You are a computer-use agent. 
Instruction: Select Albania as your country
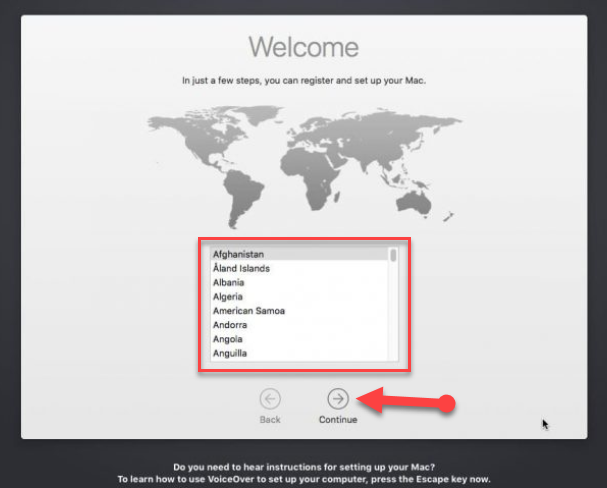pos(229,283)
